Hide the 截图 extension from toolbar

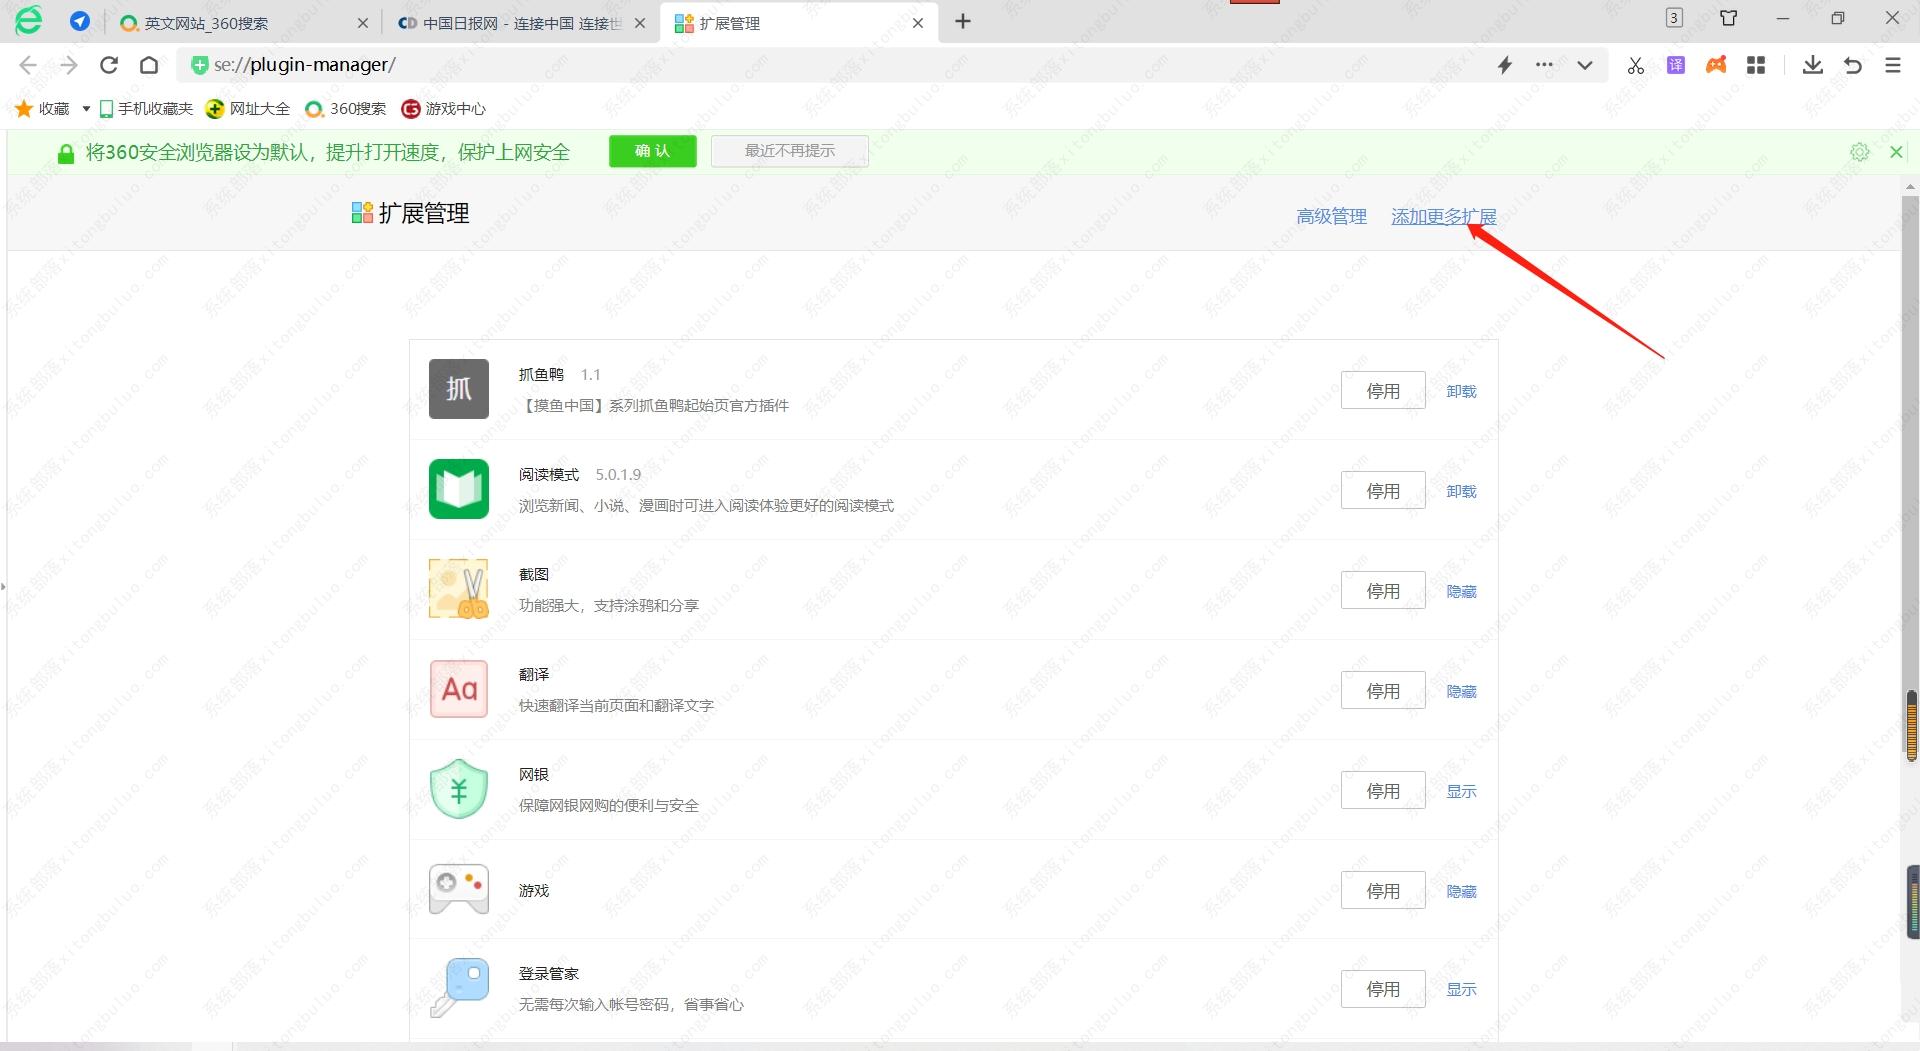tap(1461, 592)
